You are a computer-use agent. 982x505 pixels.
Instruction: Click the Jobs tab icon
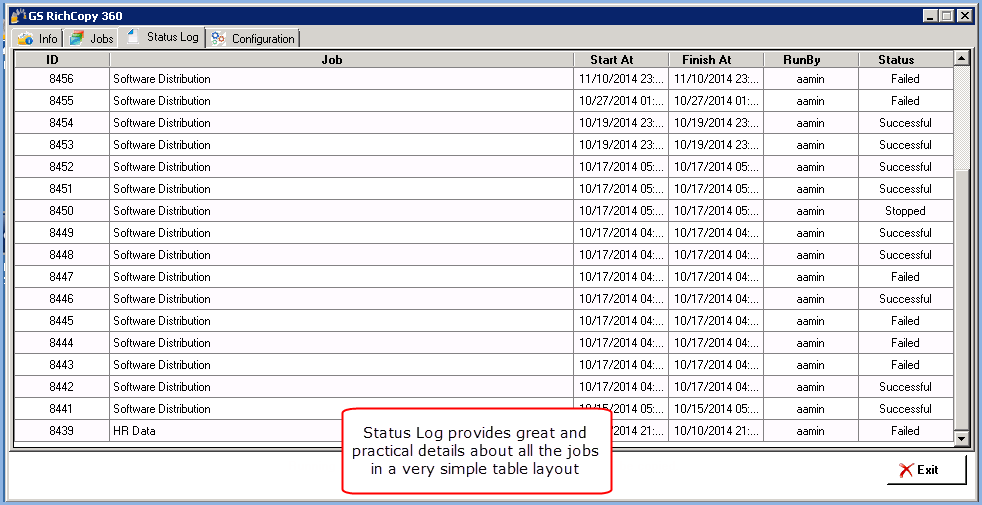(76, 39)
